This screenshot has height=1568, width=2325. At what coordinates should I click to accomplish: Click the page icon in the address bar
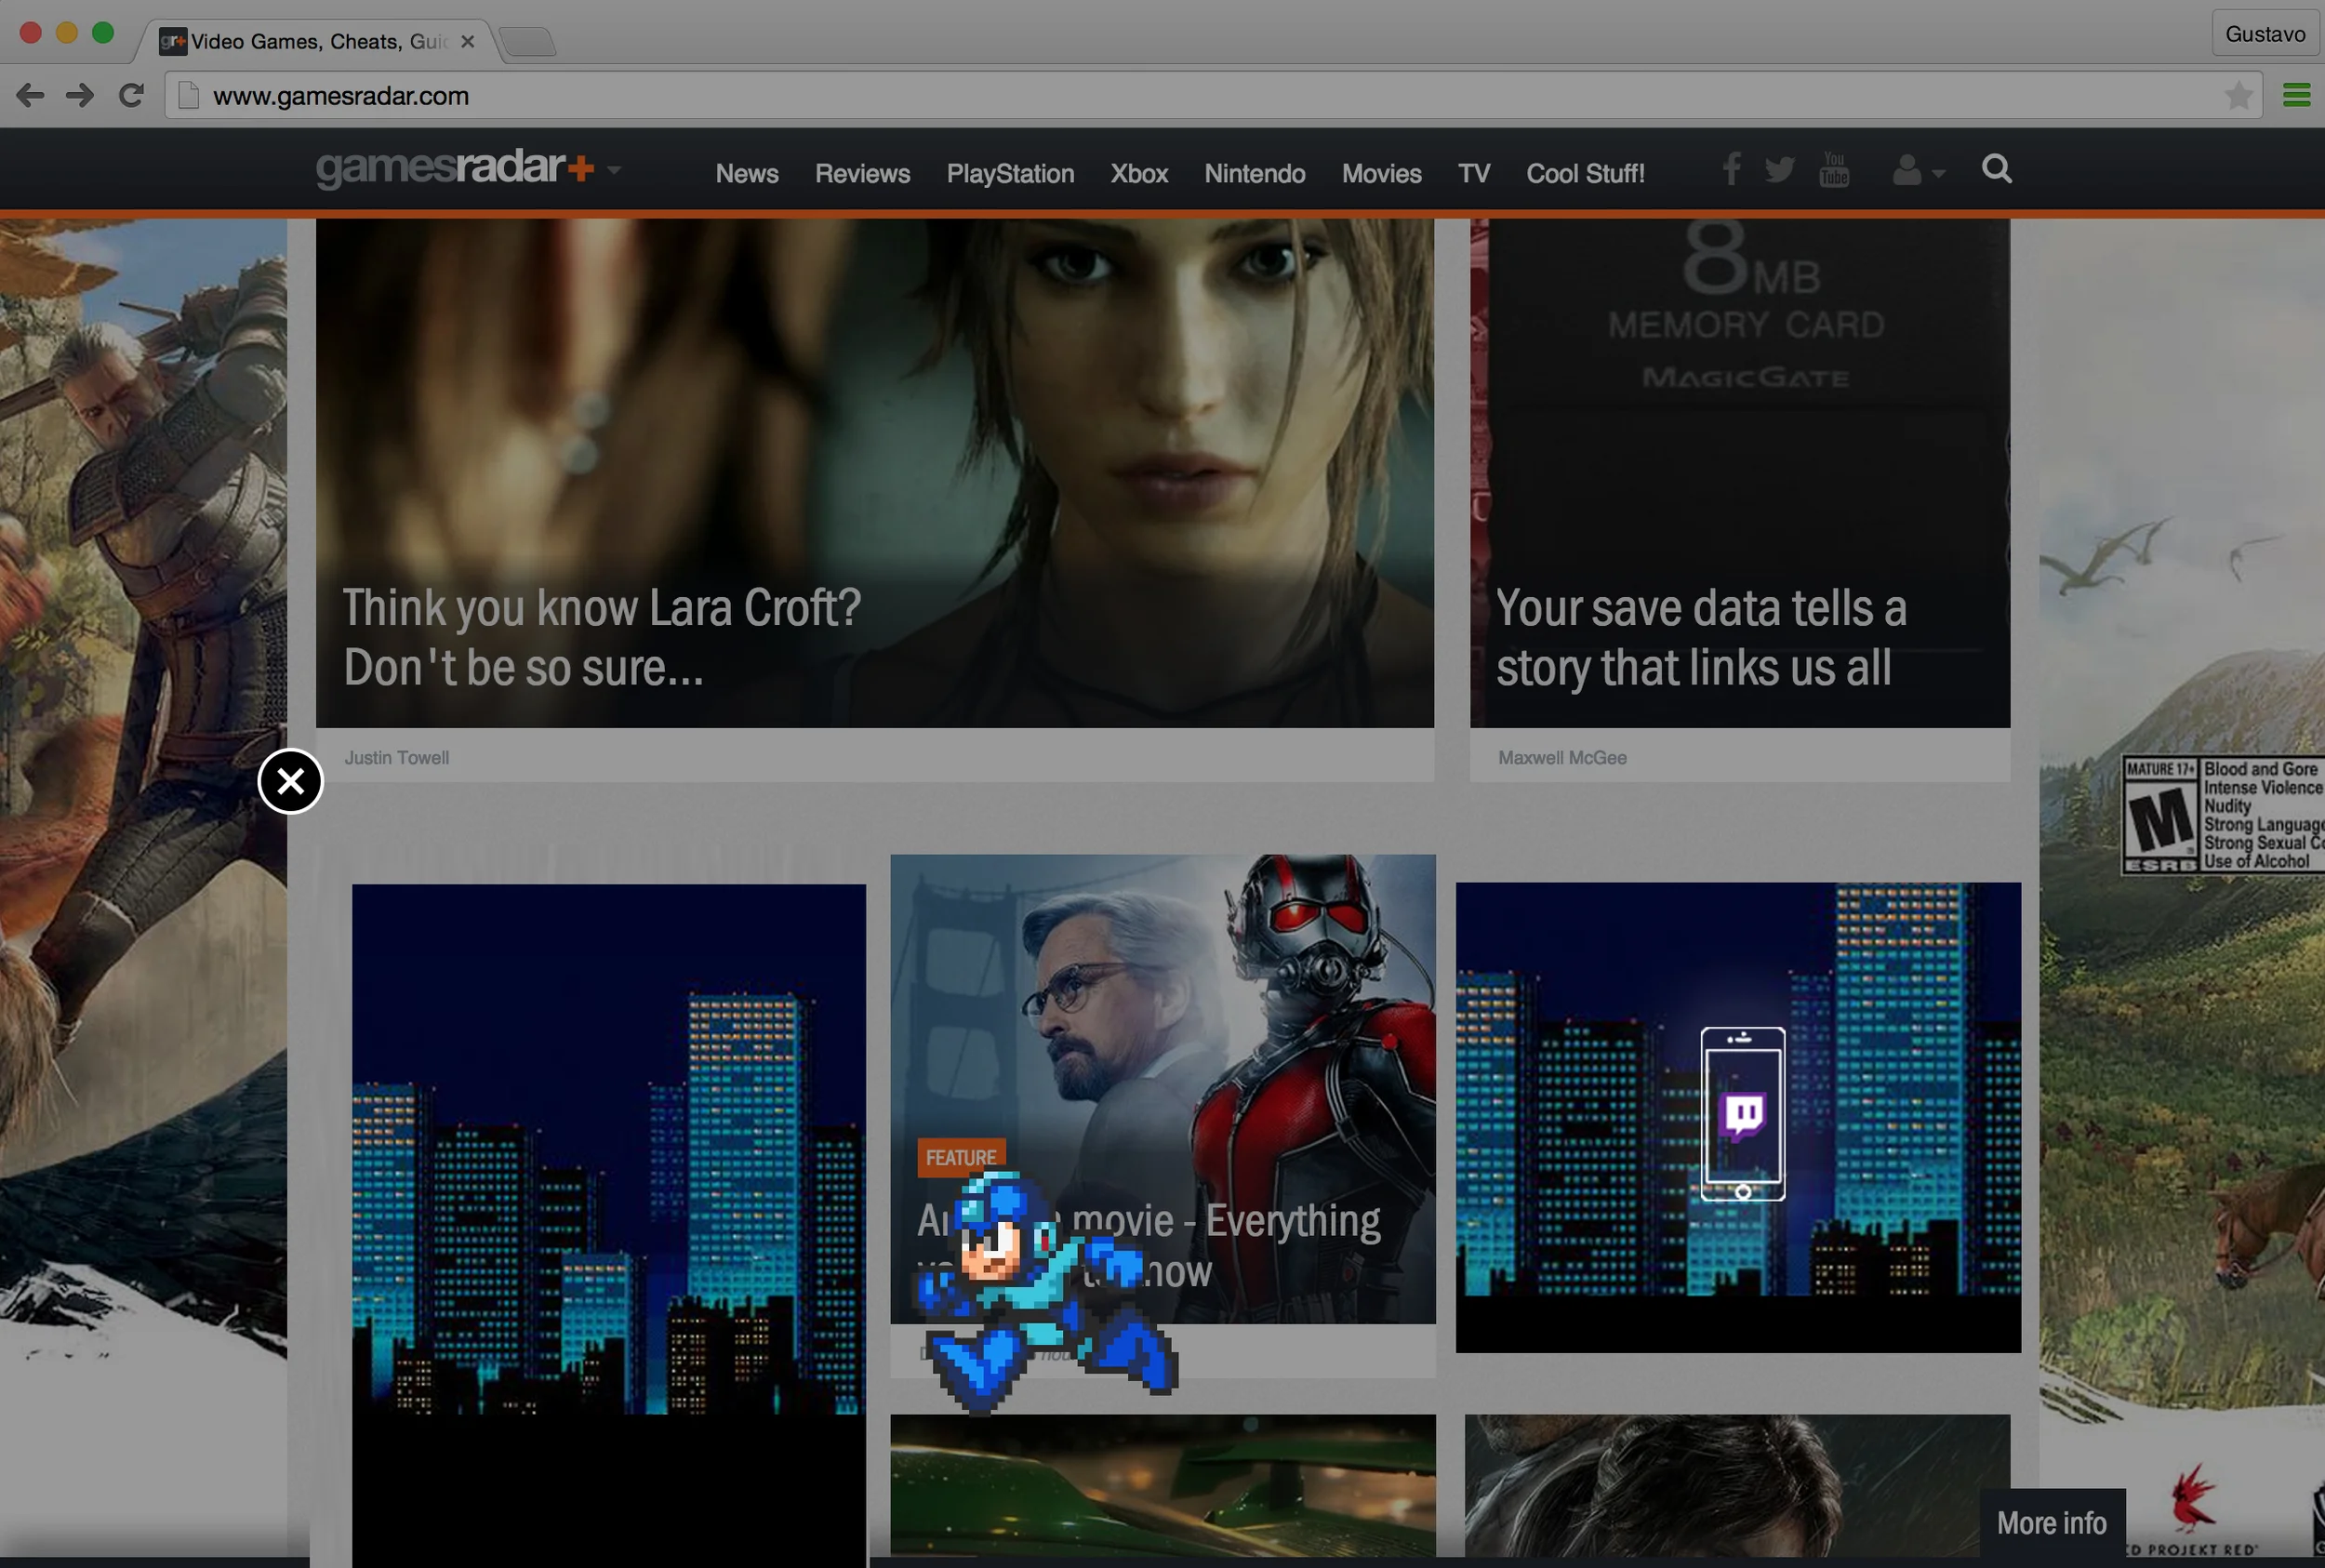(188, 96)
